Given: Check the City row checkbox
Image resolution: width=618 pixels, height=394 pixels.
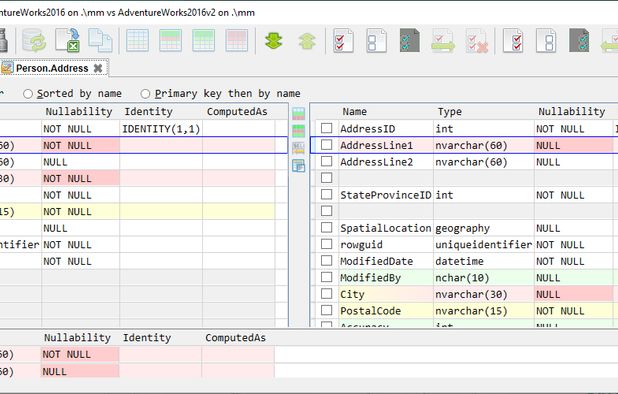Looking at the screenshot, I should pos(326,294).
